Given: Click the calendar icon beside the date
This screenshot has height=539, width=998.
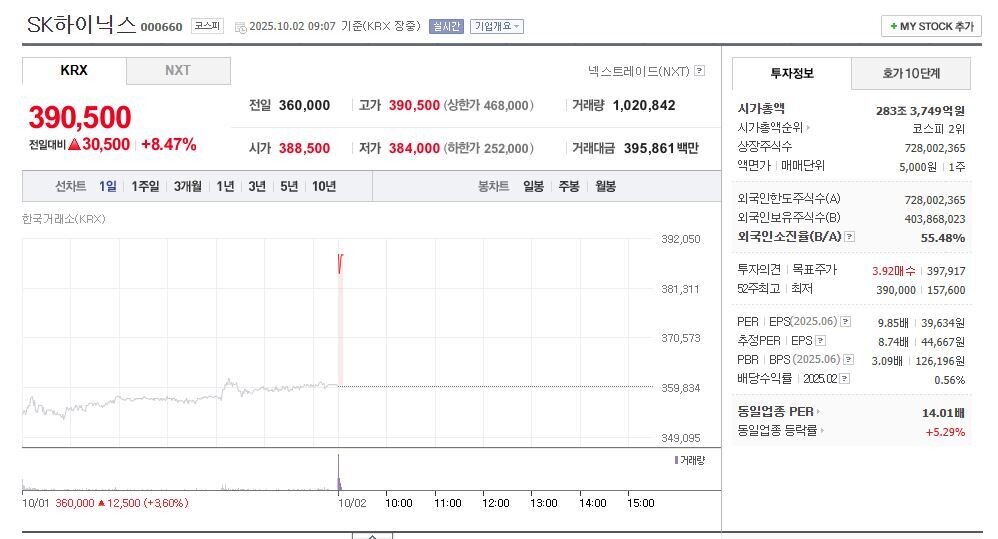Looking at the screenshot, I should click(x=240, y=27).
